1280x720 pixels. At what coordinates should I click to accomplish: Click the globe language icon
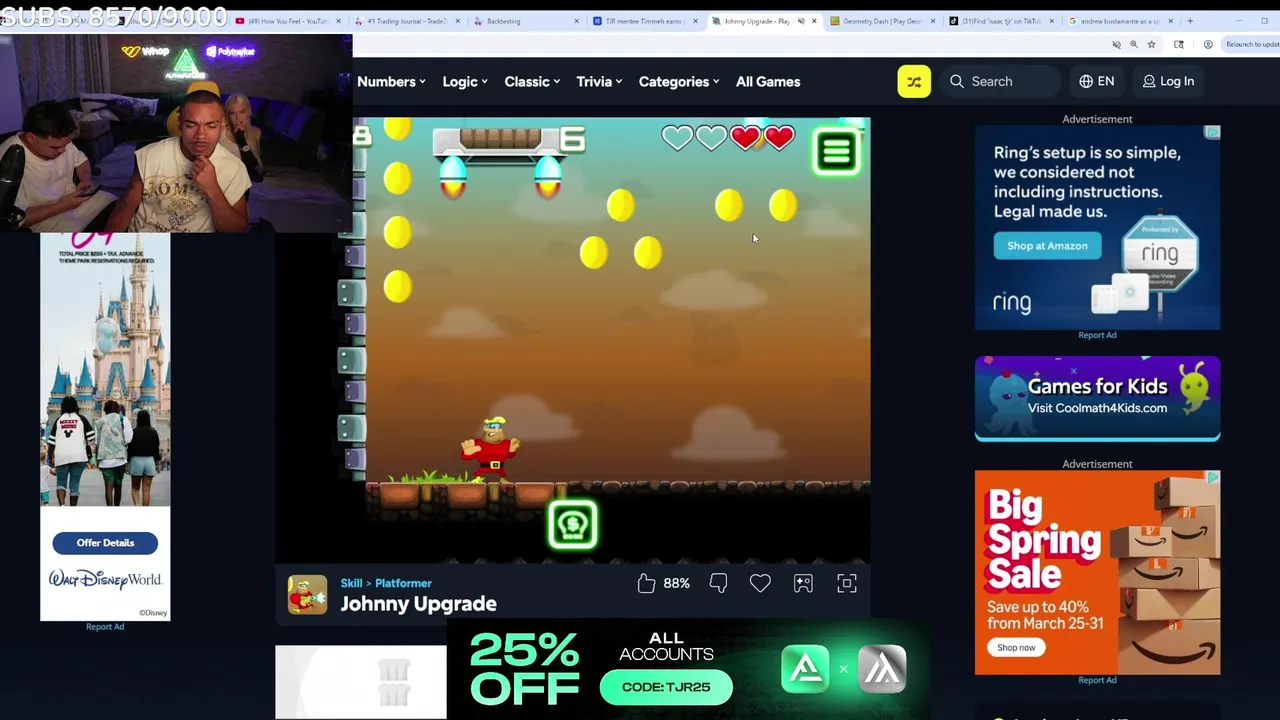point(1086,82)
